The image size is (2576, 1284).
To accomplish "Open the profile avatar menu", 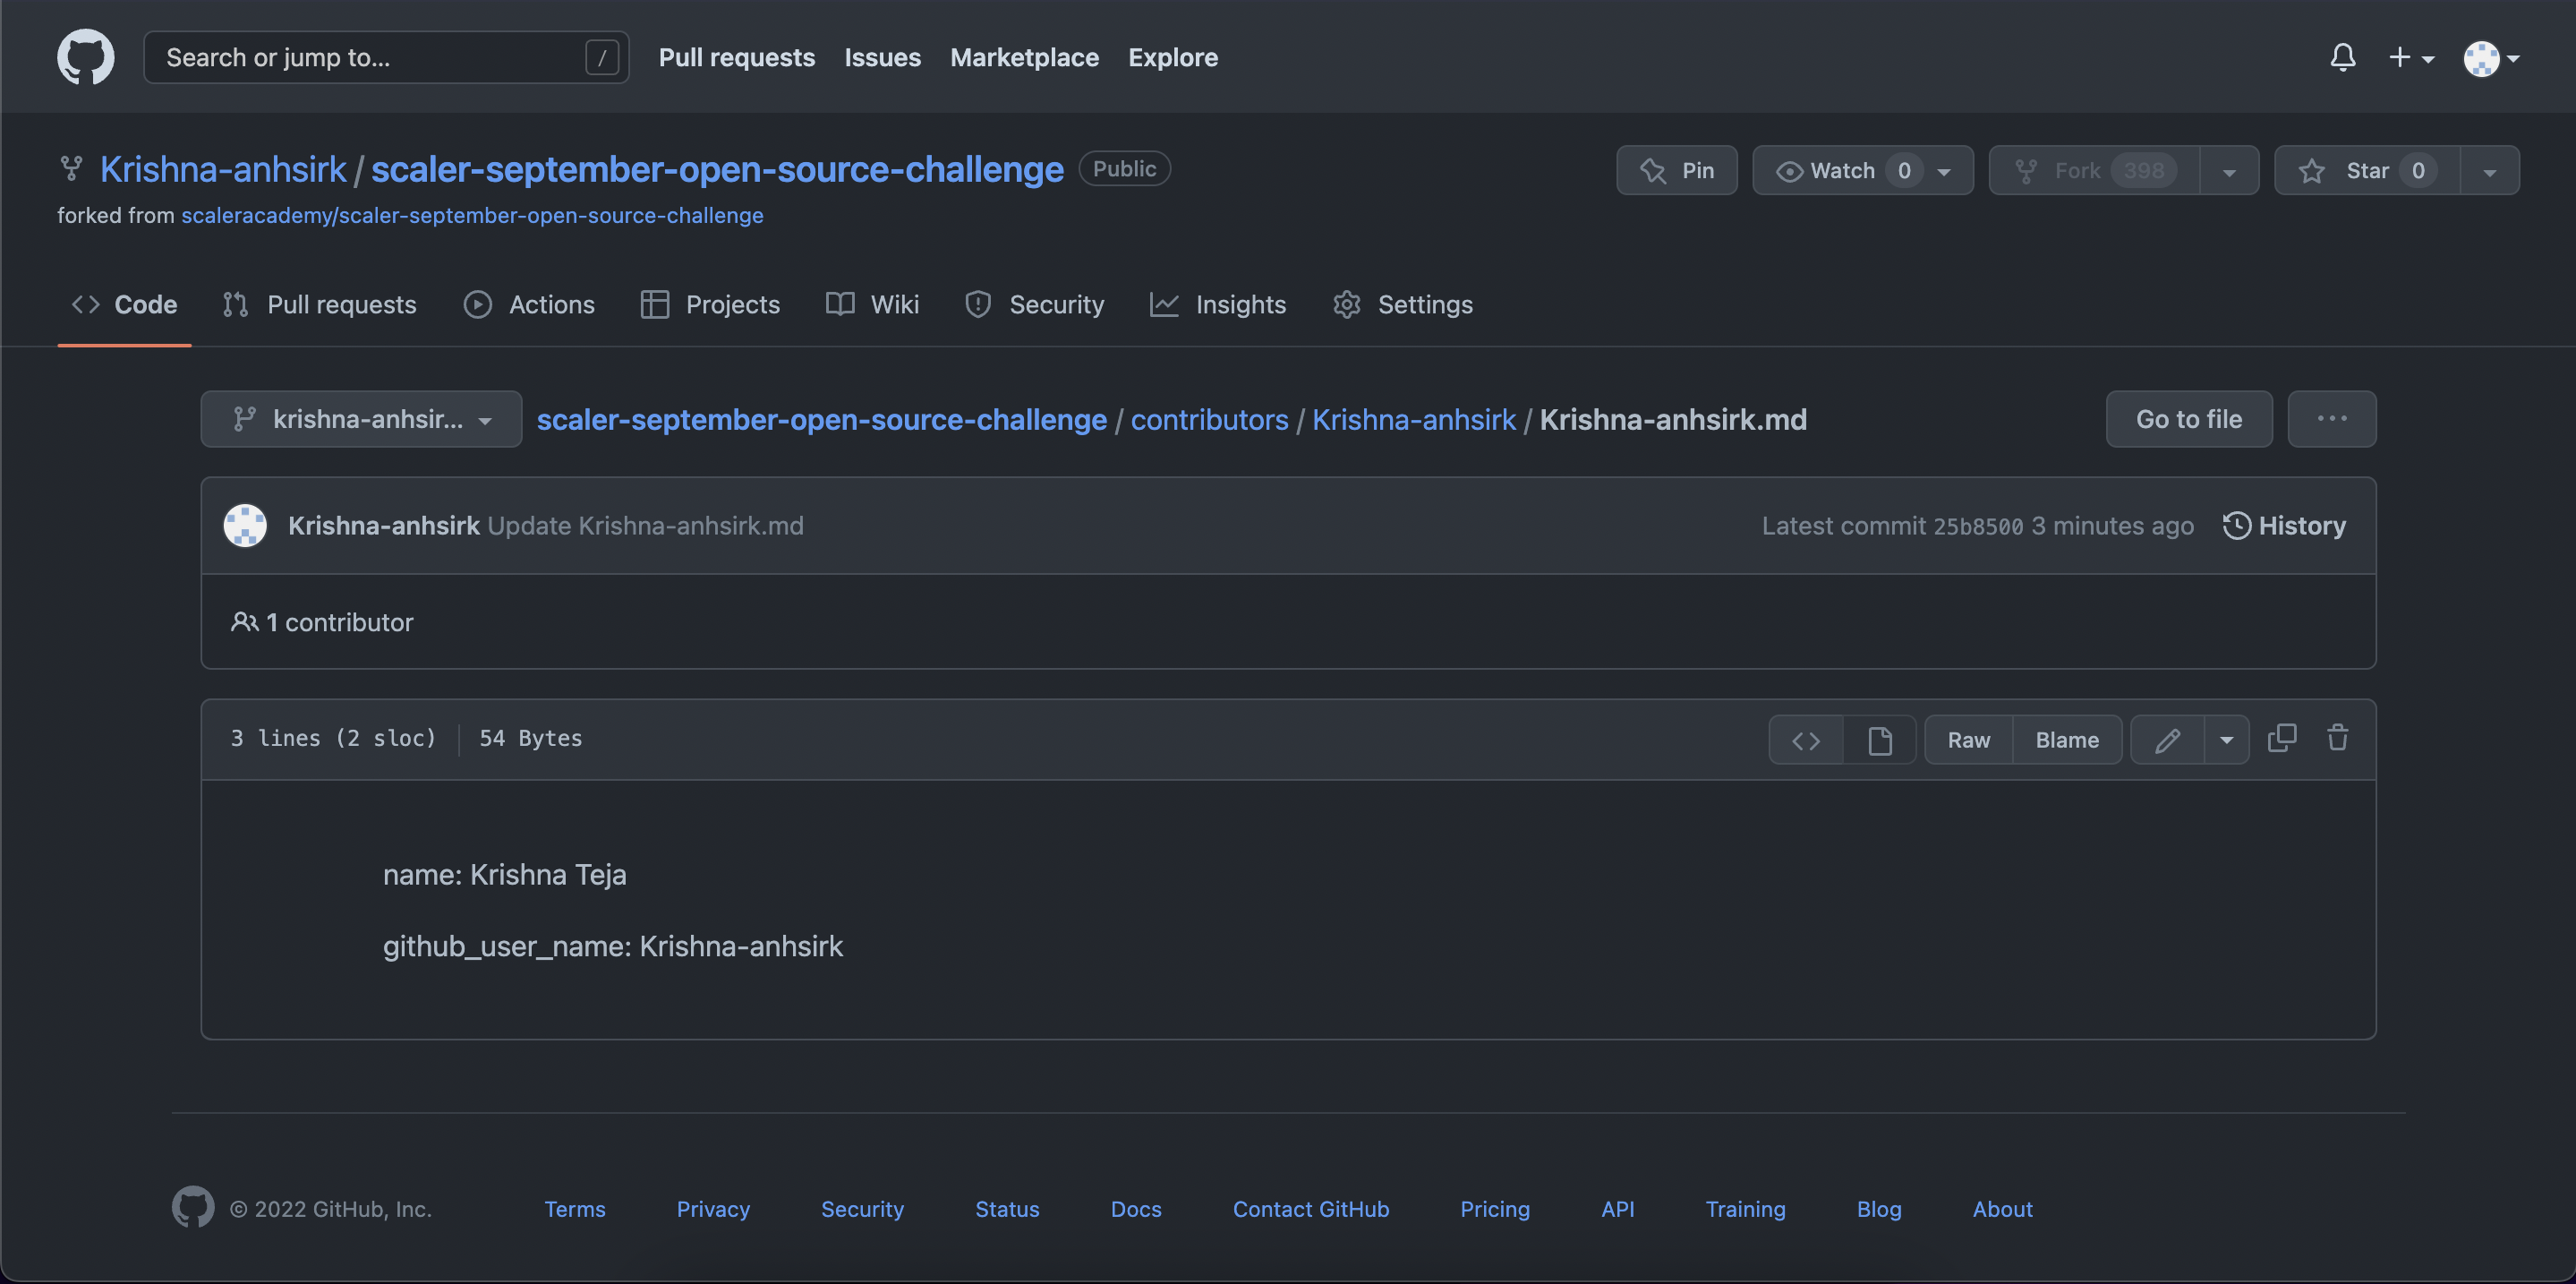I will pos(2490,58).
